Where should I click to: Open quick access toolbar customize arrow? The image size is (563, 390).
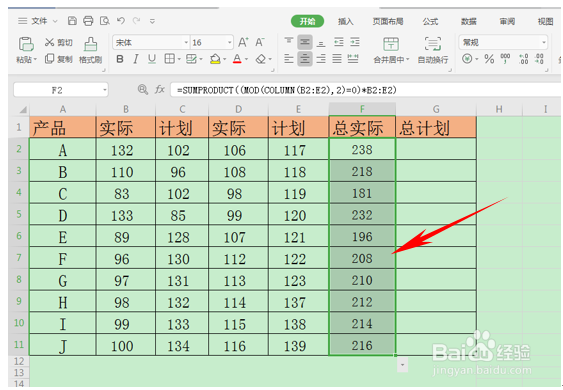coord(152,21)
